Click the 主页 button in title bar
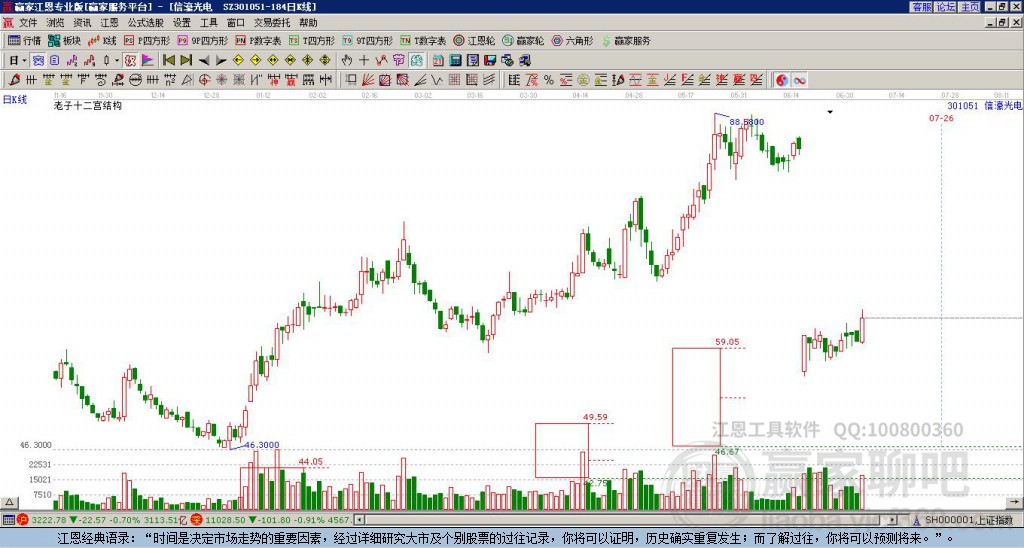Screen dimensions: 1024x548 [x=969, y=6]
